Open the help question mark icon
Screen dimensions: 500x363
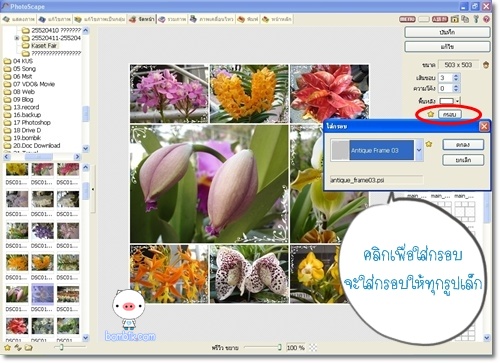[x=487, y=19]
